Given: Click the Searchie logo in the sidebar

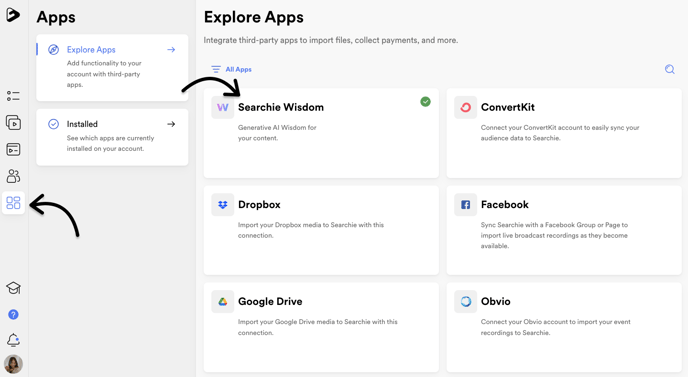Looking at the screenshot, I should tap(13, 14).
